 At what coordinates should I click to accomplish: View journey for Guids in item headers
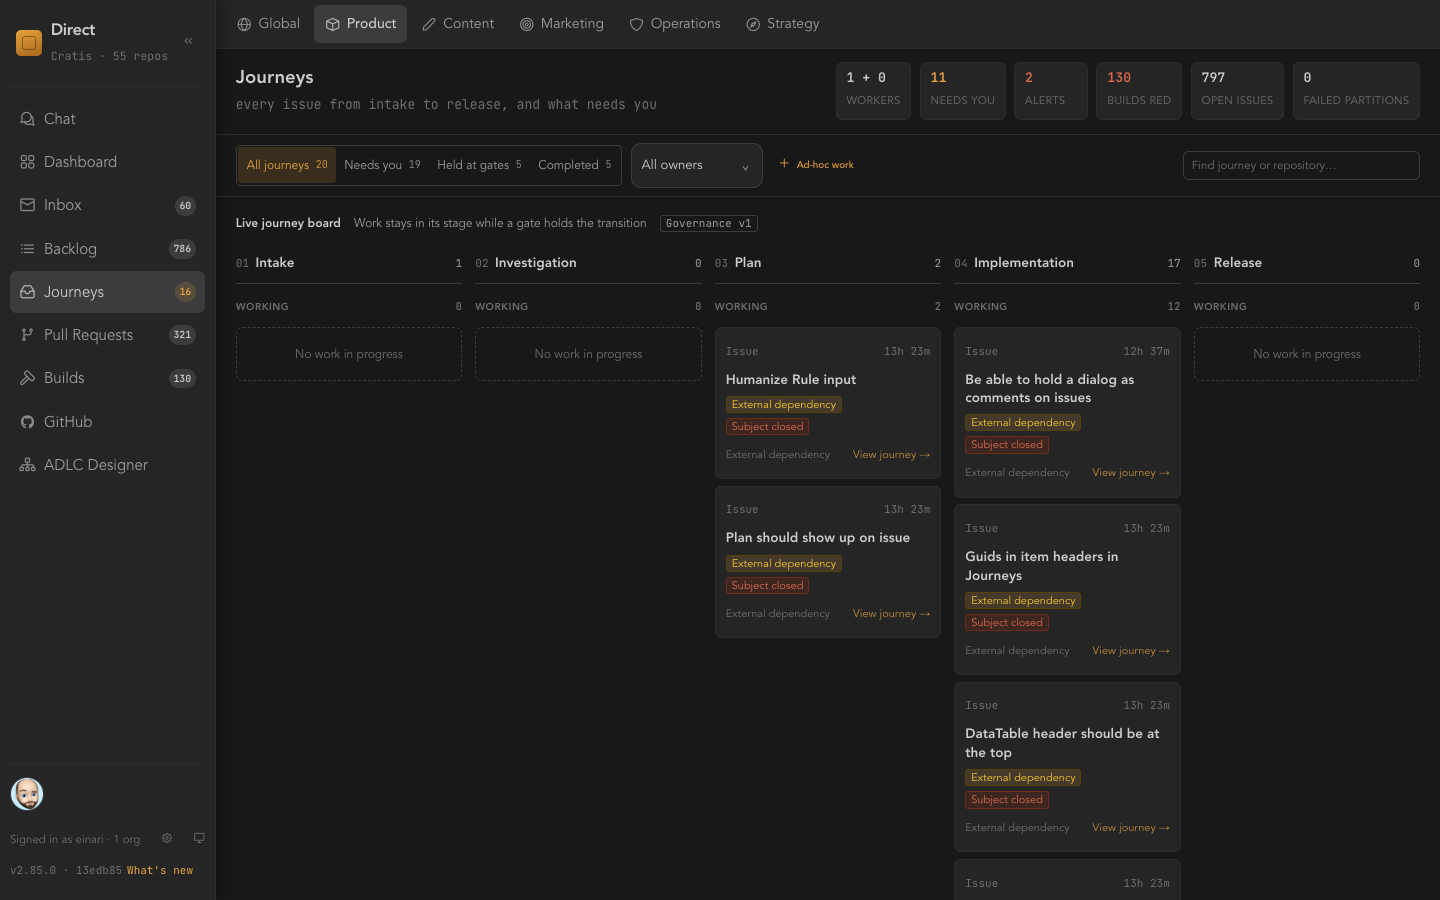(1131, 651)
